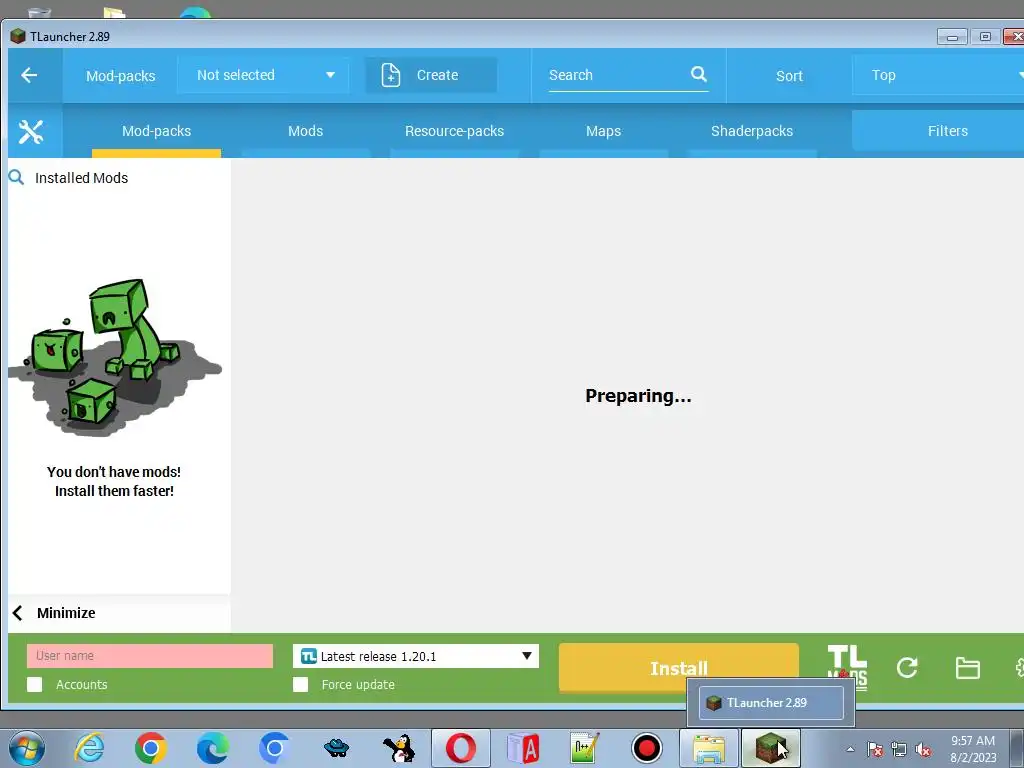Open the Latest release 1.20.1 version dropdown

416,656
